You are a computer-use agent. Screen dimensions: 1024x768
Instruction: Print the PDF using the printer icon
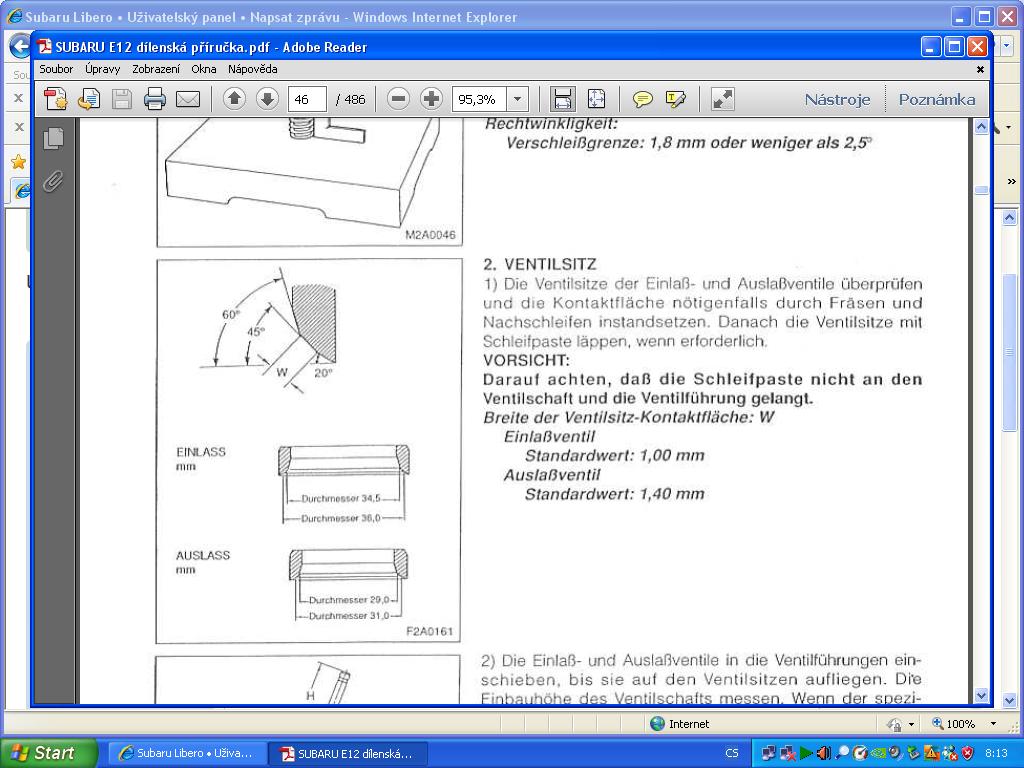(155, 99)
